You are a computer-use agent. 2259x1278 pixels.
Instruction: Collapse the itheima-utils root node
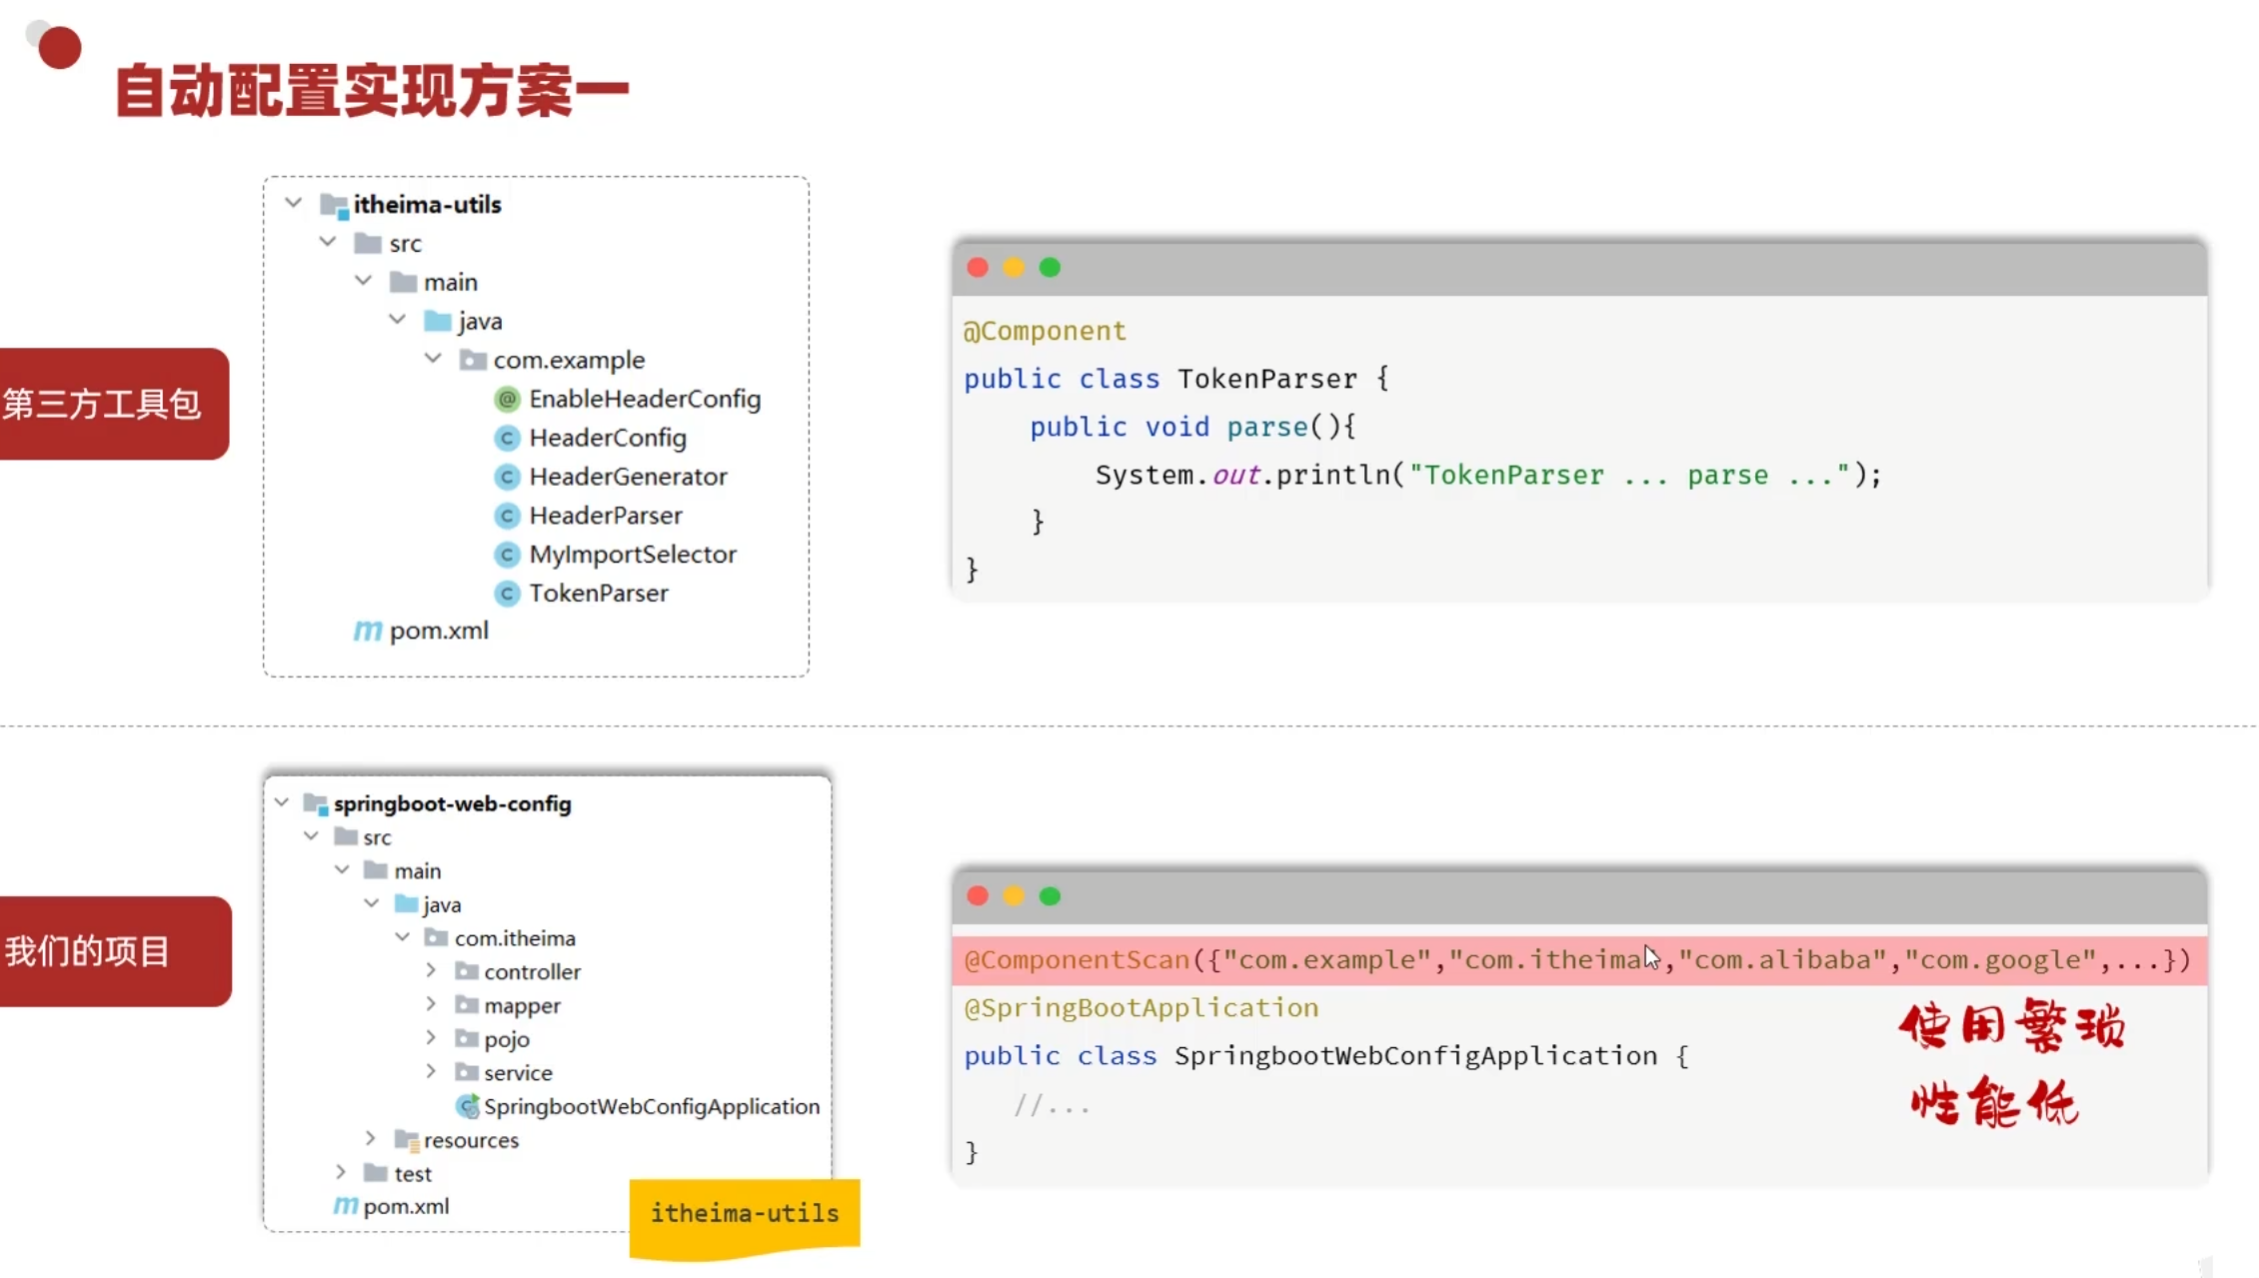[293, 203]
